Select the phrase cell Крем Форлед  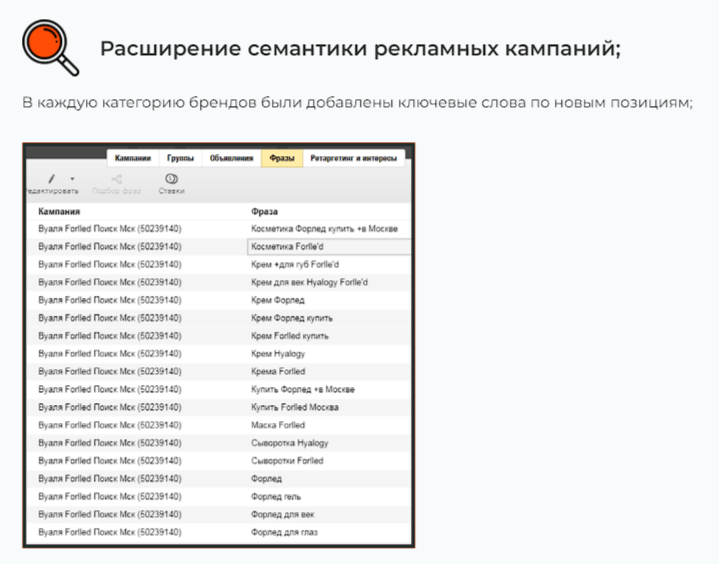pyautogui.click(x=278, y=300)
